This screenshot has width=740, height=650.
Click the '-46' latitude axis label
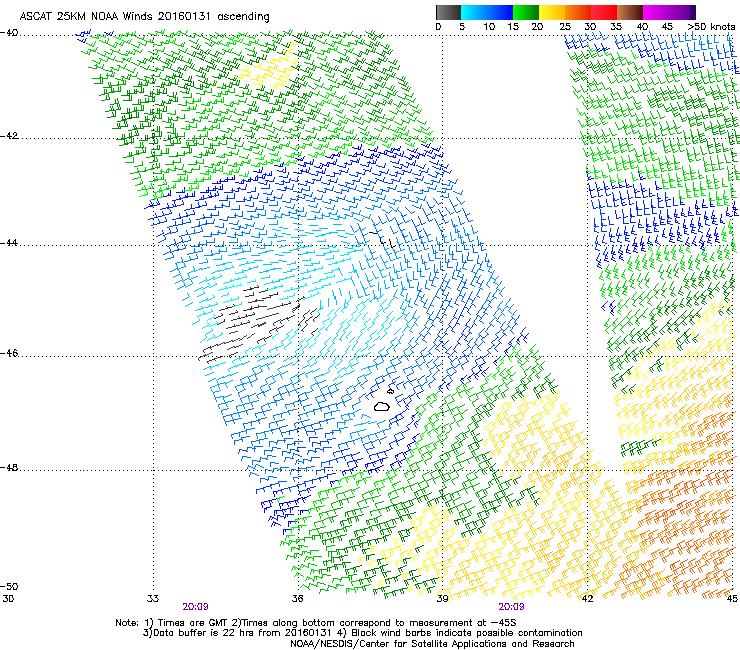pyautogui.click(x=9, y=354)
